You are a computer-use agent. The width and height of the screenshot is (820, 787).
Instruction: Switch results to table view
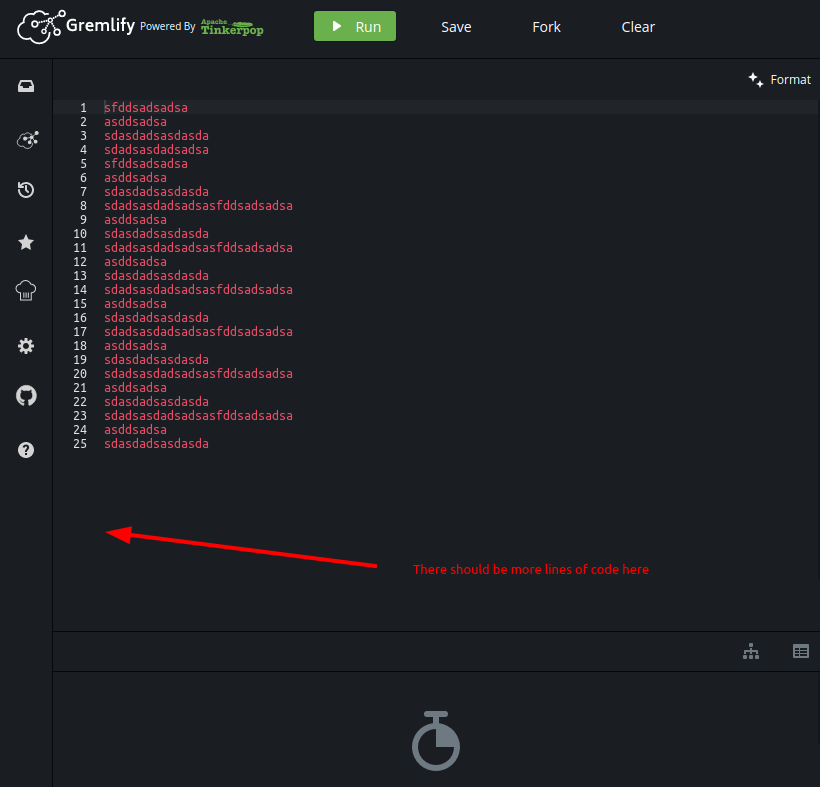(801, 651)
